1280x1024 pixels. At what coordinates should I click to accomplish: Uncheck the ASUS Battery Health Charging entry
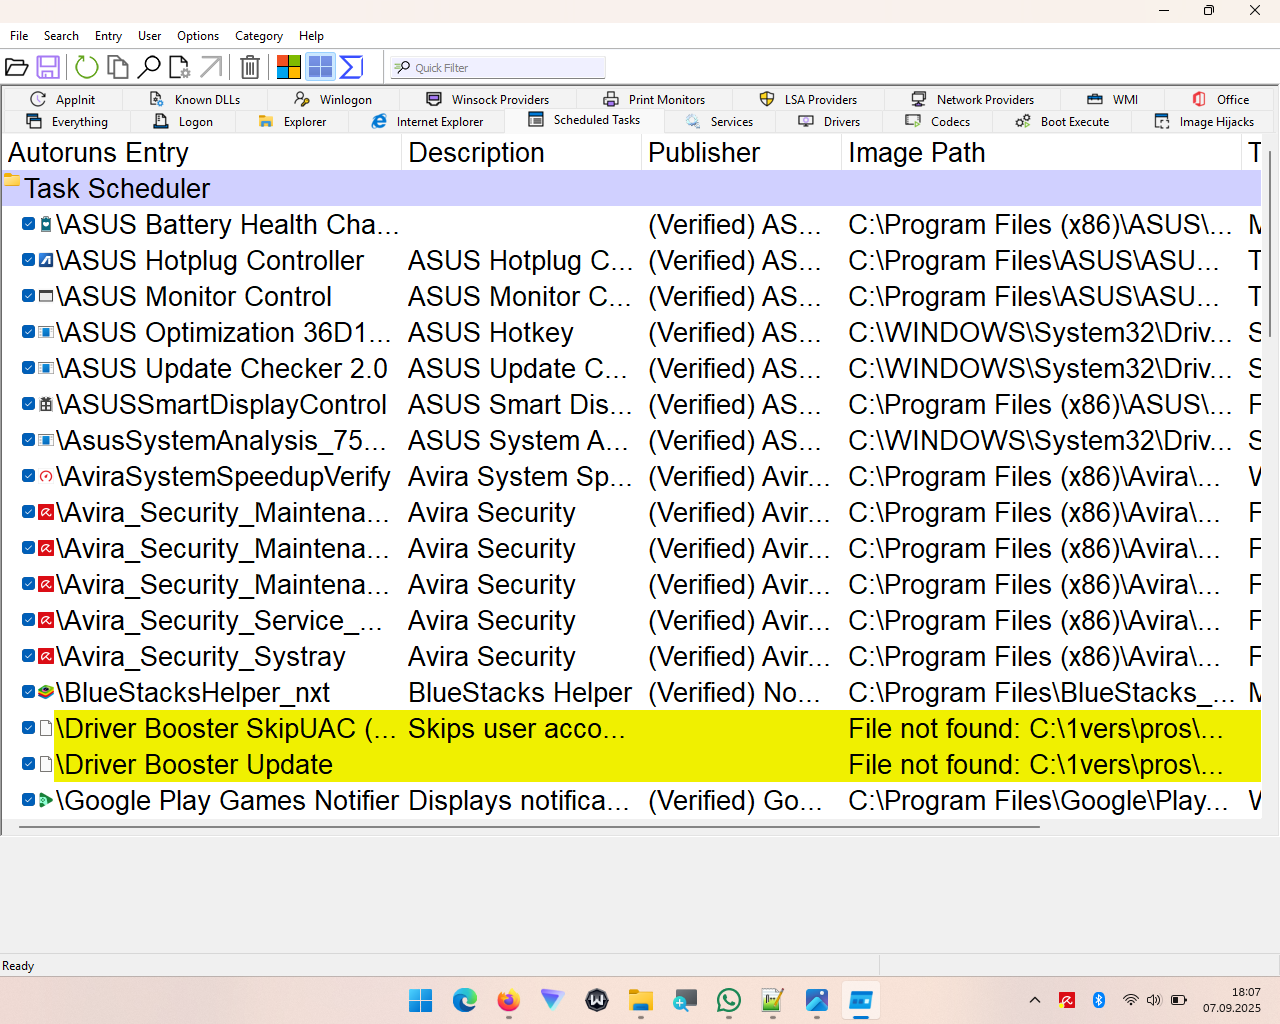tap(29, 224)
